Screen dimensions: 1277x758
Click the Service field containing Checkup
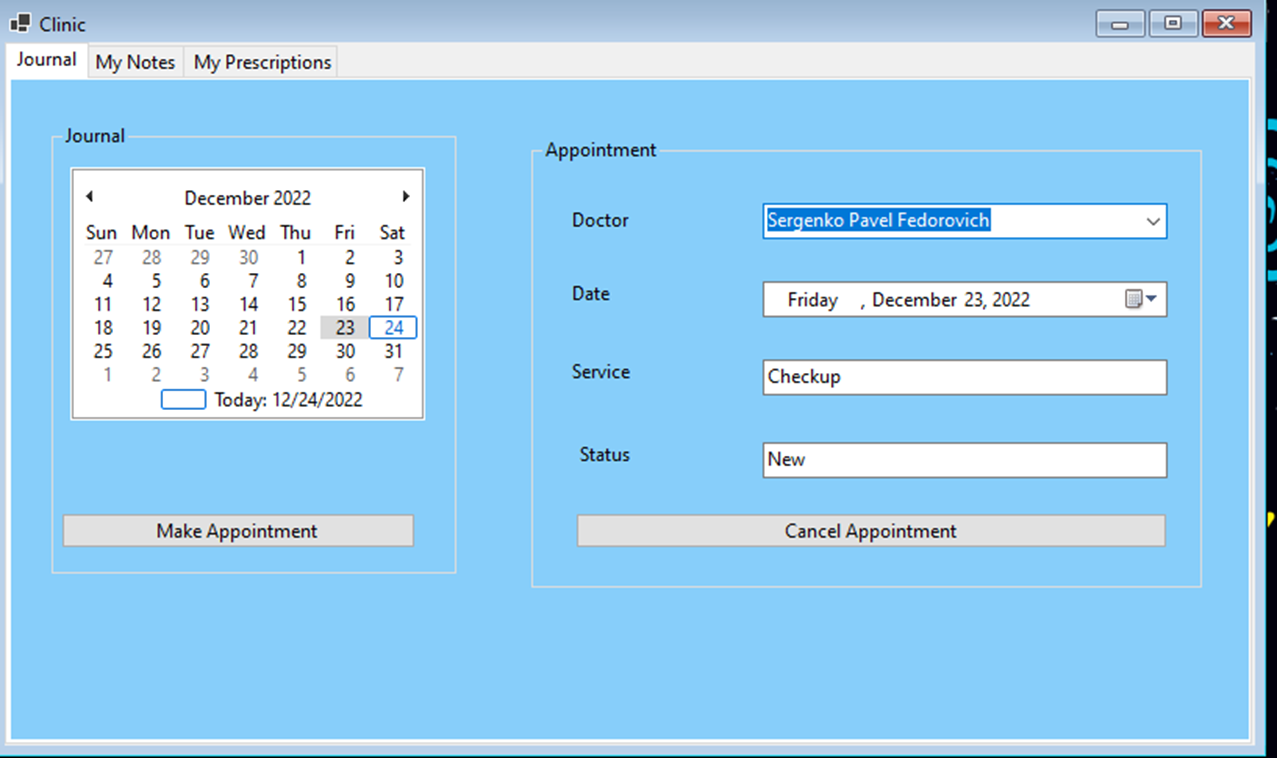(964, 377)
